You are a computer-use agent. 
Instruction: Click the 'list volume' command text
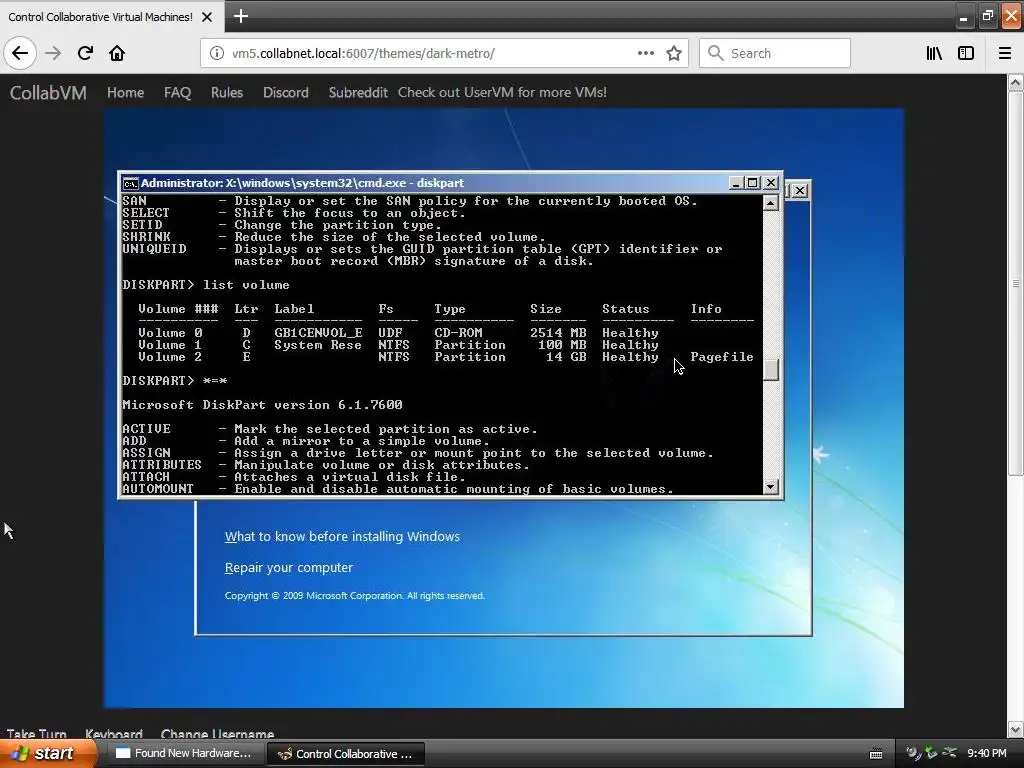tap(246, 285)
